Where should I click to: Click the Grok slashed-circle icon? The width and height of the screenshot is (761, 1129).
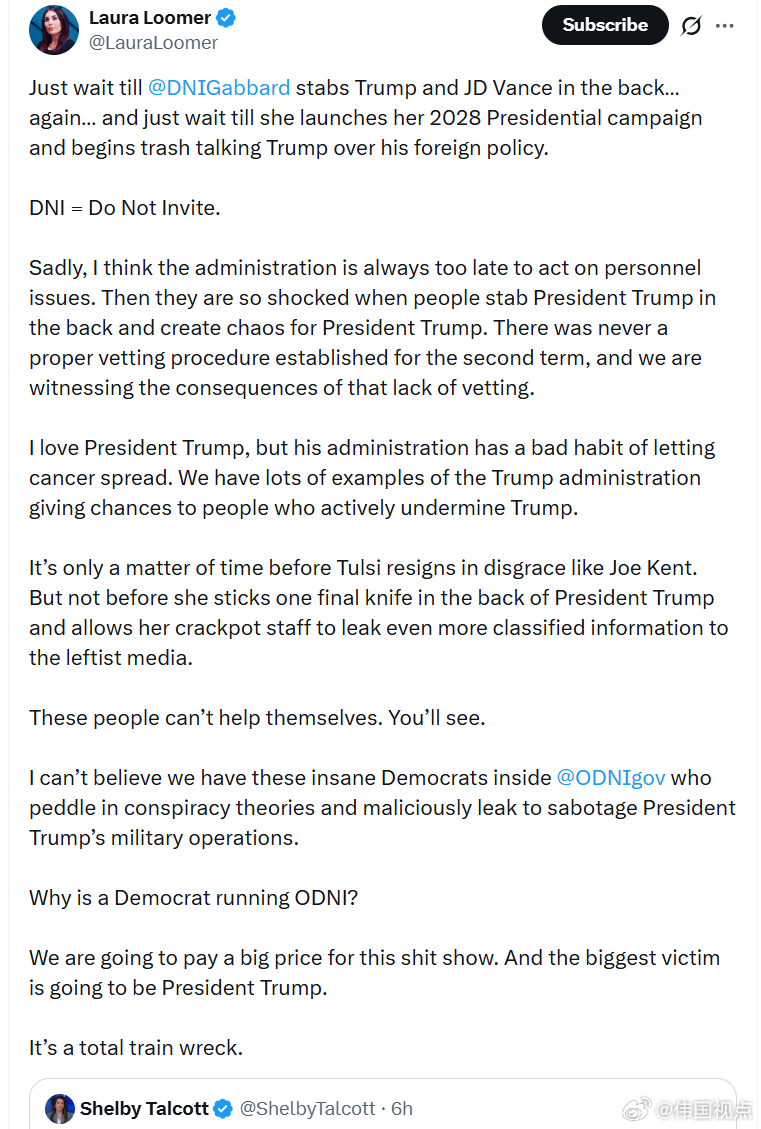(x=691, y=26)
